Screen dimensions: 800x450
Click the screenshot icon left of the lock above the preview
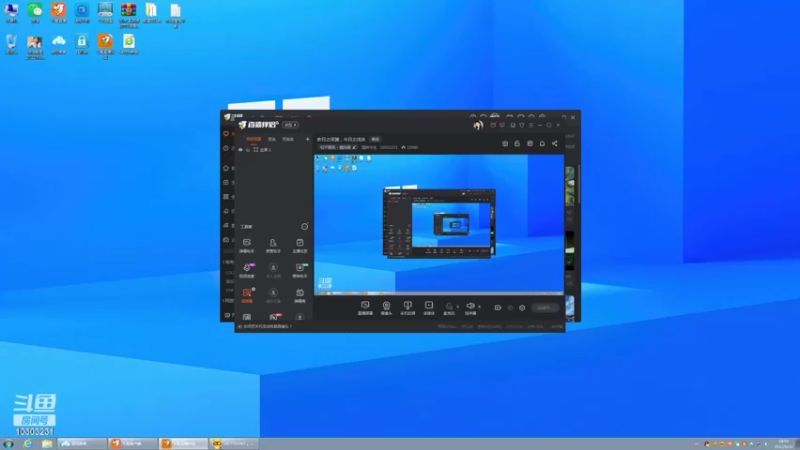(505, 143)
